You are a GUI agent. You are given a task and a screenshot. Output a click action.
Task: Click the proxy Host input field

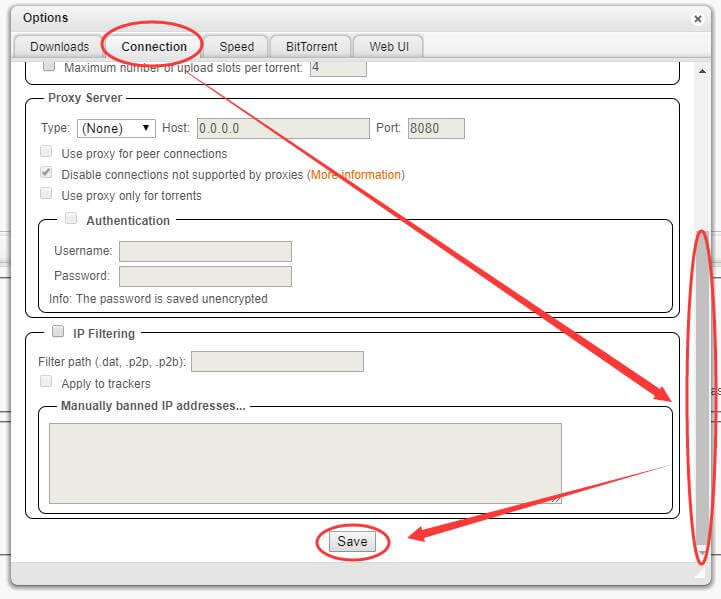pyautogui.click(x=283, y=128)
